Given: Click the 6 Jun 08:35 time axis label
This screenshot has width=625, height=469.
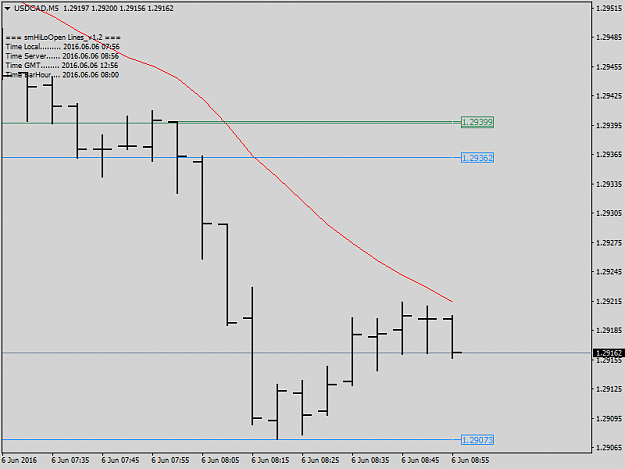Looking at the screenshot, I should 370,460.
